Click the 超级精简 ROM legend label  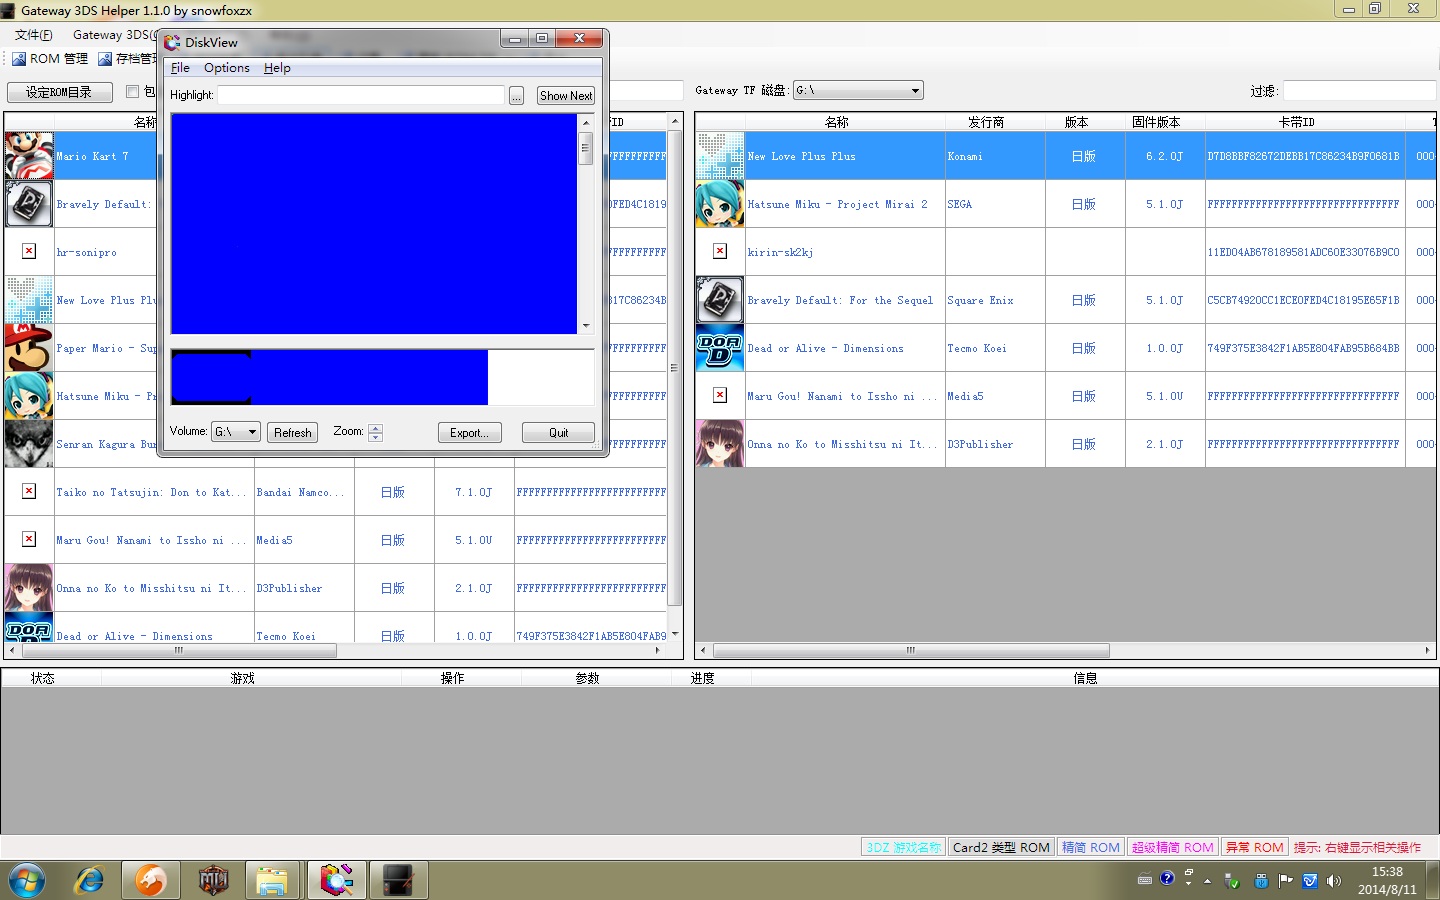1173,847
